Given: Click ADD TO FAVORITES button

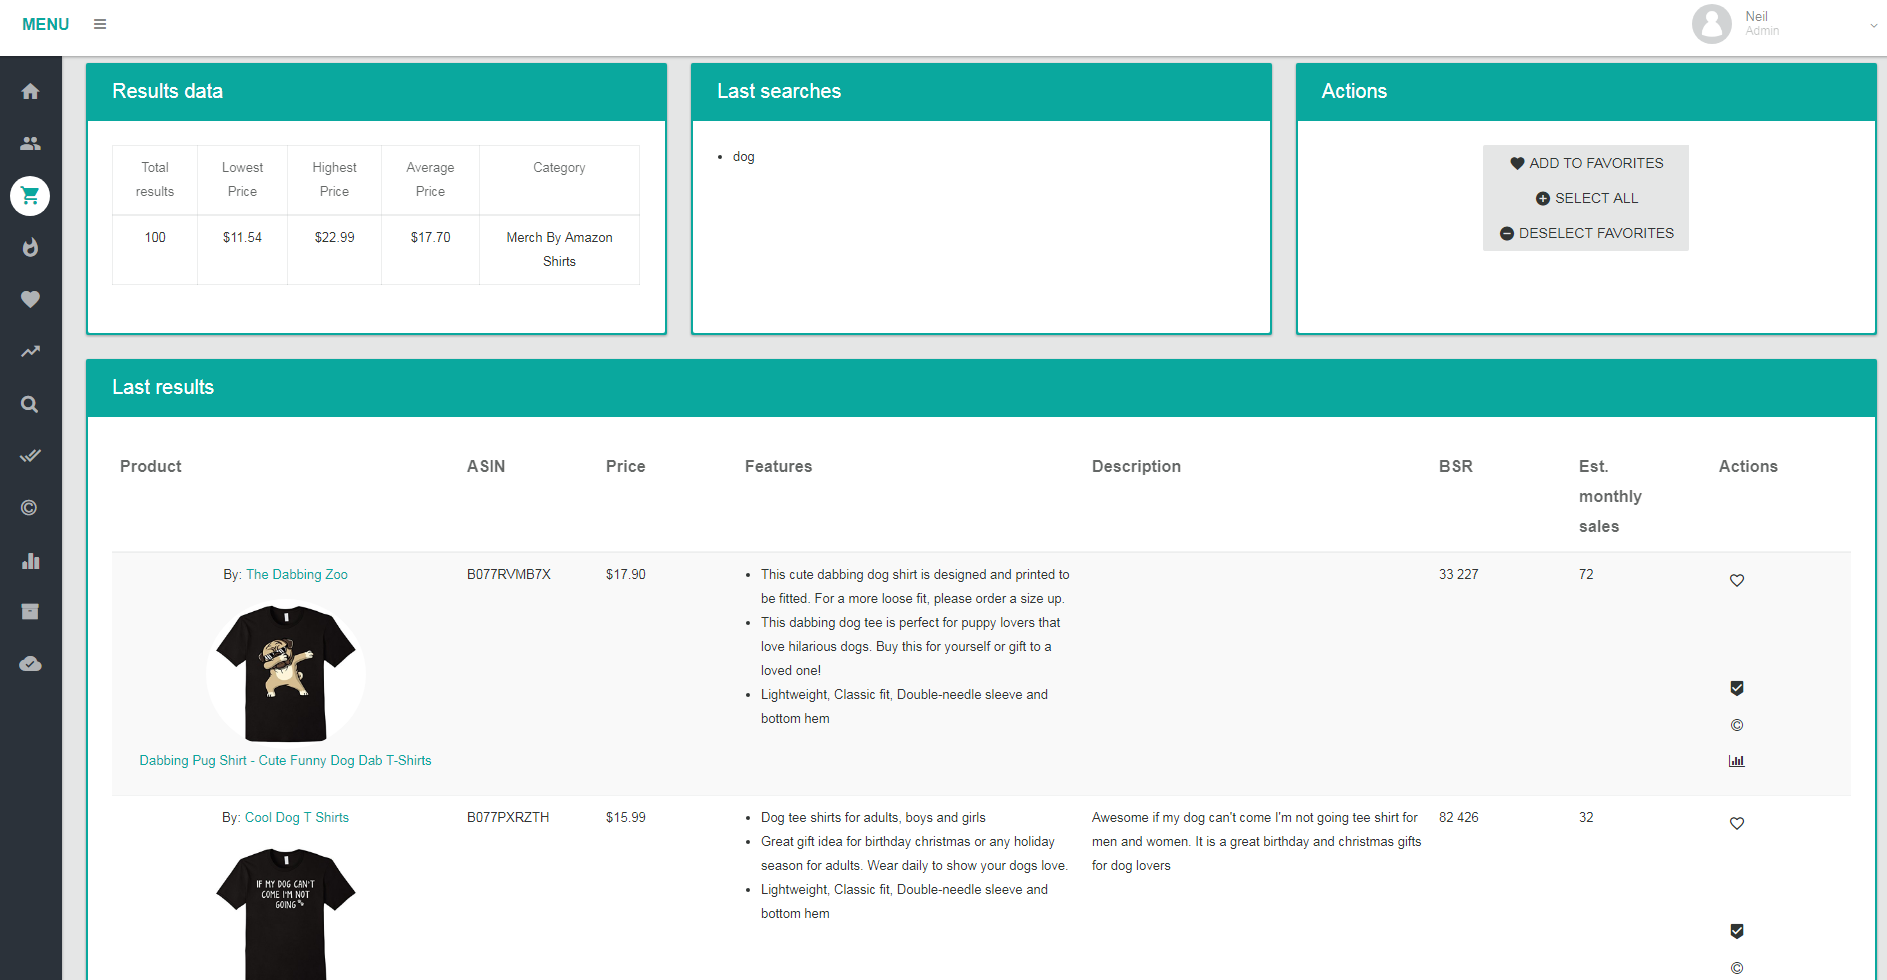Looking at the screenshot, I should (1586, 163).
